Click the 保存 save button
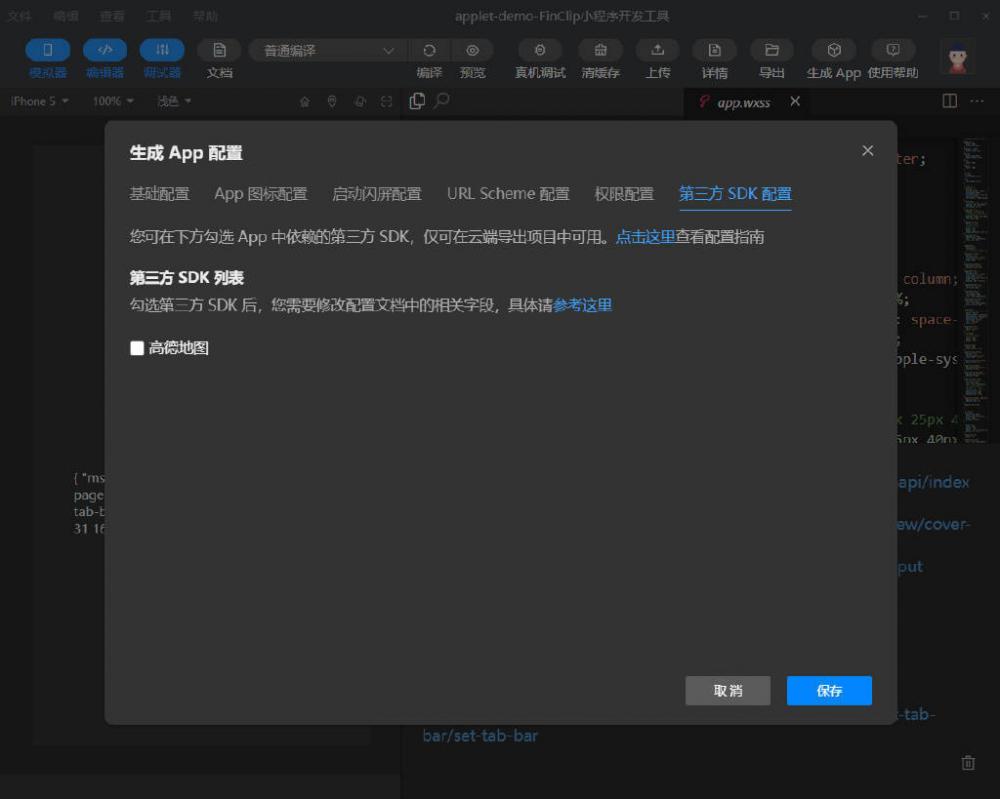Screen dimensions: 1000x799 click(829, 691)
